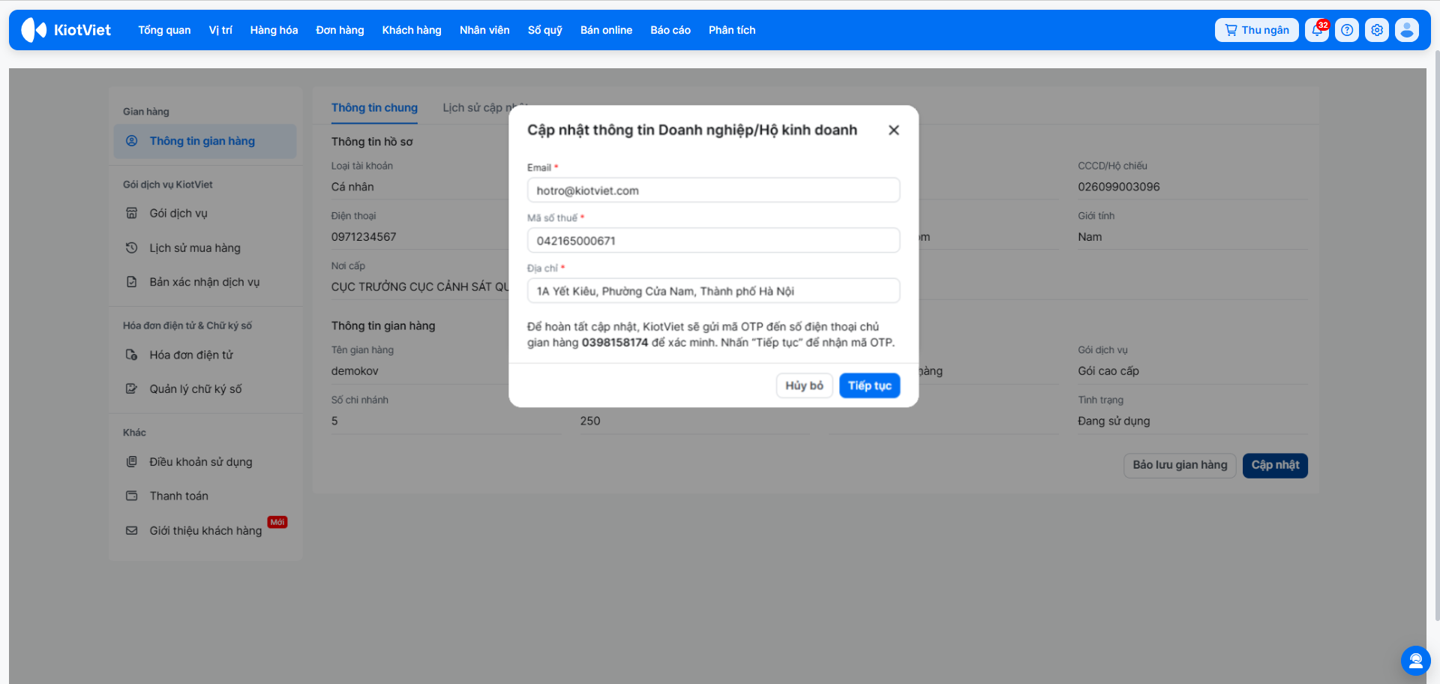Click the Quản lý chữ ký số signature icon

[131, 389]
